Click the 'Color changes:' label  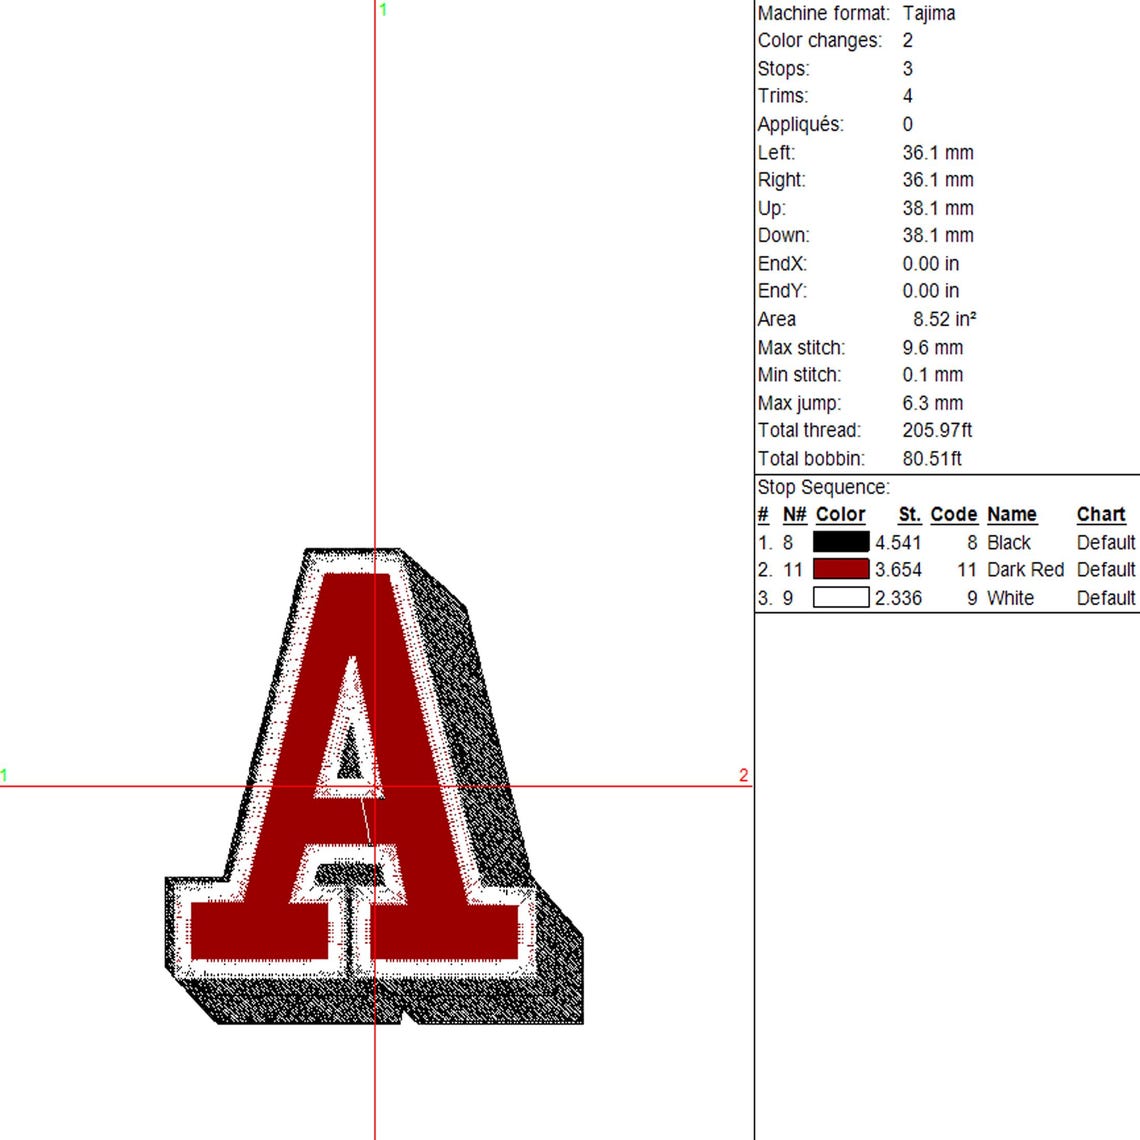(x=819, y=40)
